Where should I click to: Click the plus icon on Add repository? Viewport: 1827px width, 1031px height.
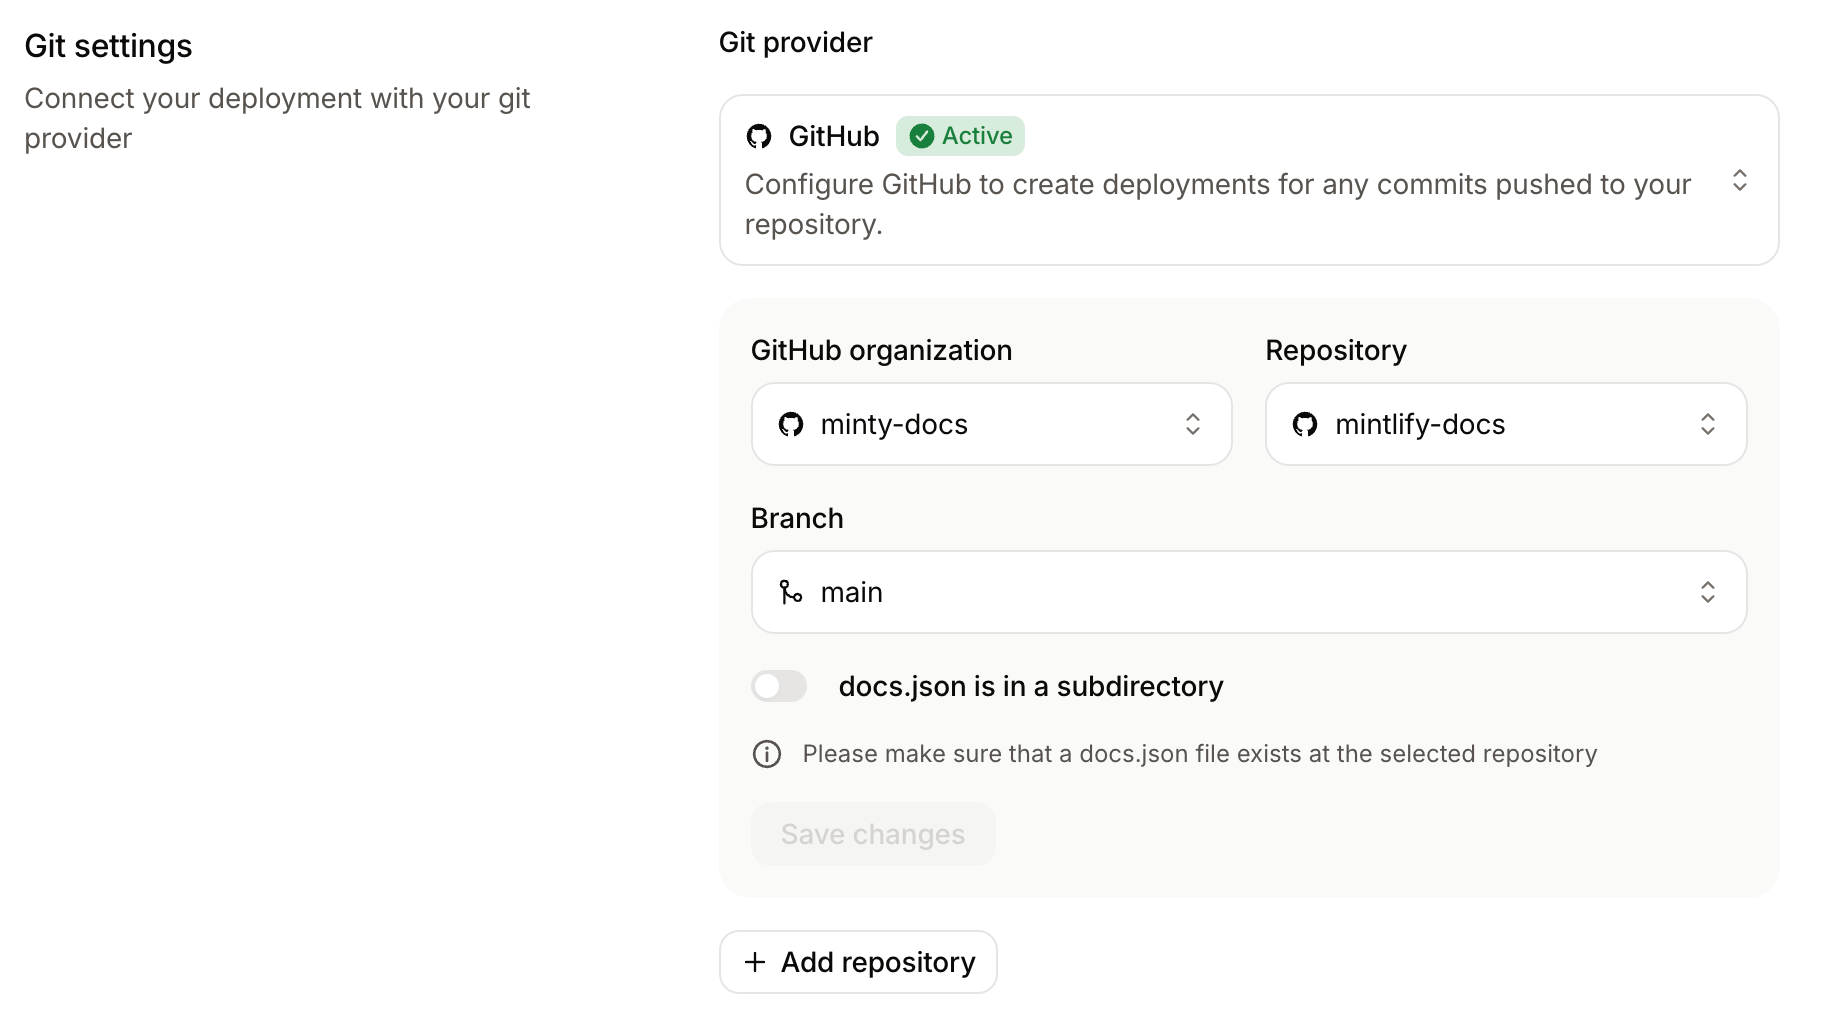[x=755, y=962]
